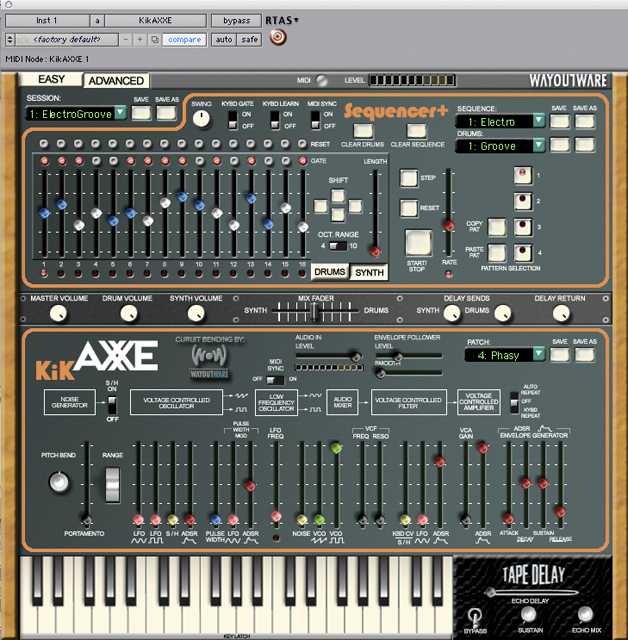Open the Drums dropdown arrow
The width and height of the screenshot is (628, 640).
(539, 145)
